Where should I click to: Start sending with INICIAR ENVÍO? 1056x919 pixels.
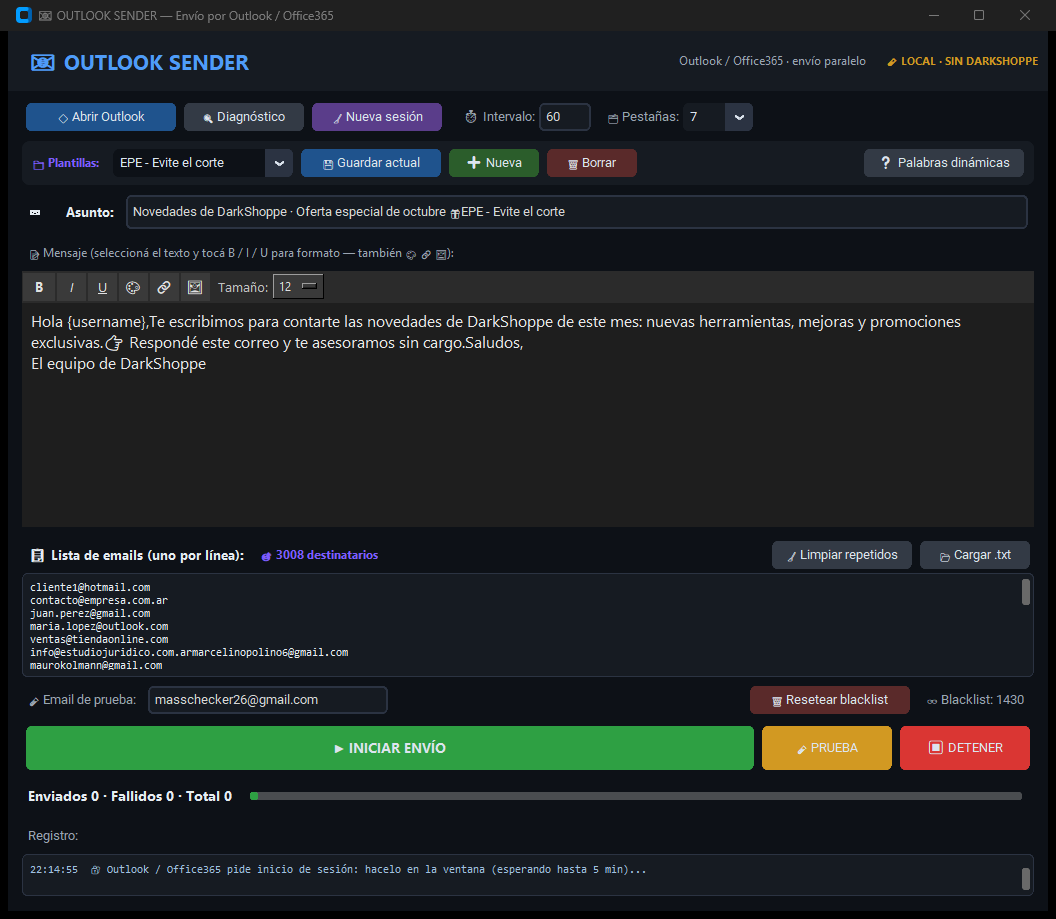389,748
